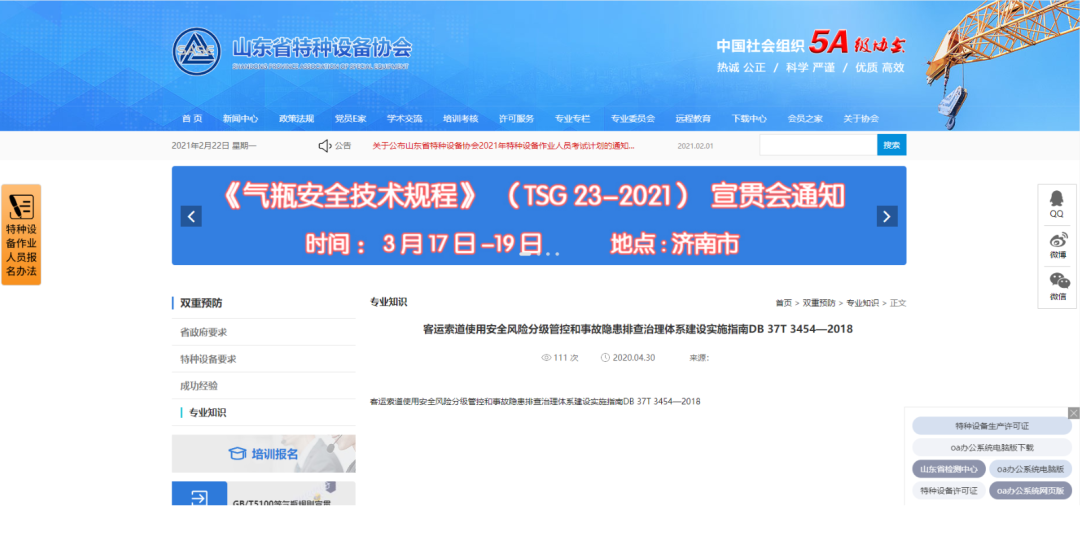Image resolution: width=1080 pixels, height=549 pixels.
Task: Click the association logo in header
Action: click(x=196, y=50)
